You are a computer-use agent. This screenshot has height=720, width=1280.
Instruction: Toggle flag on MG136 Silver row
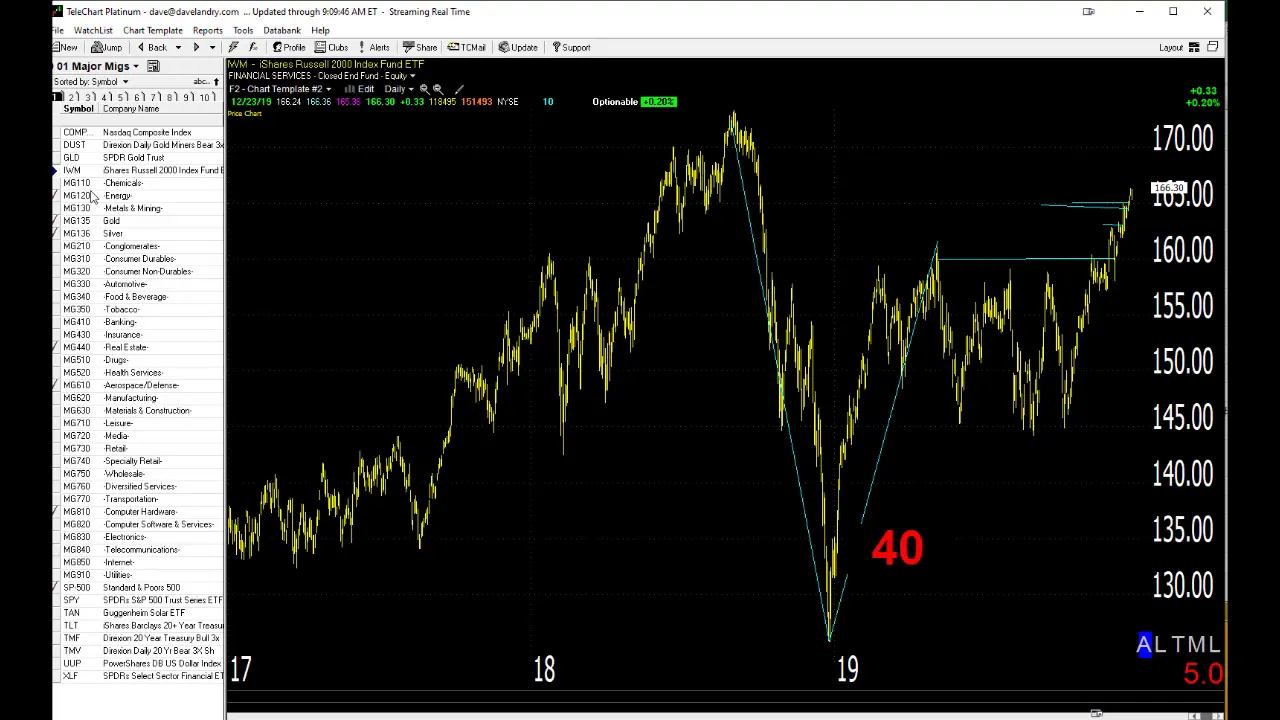(x=57, y=234)
